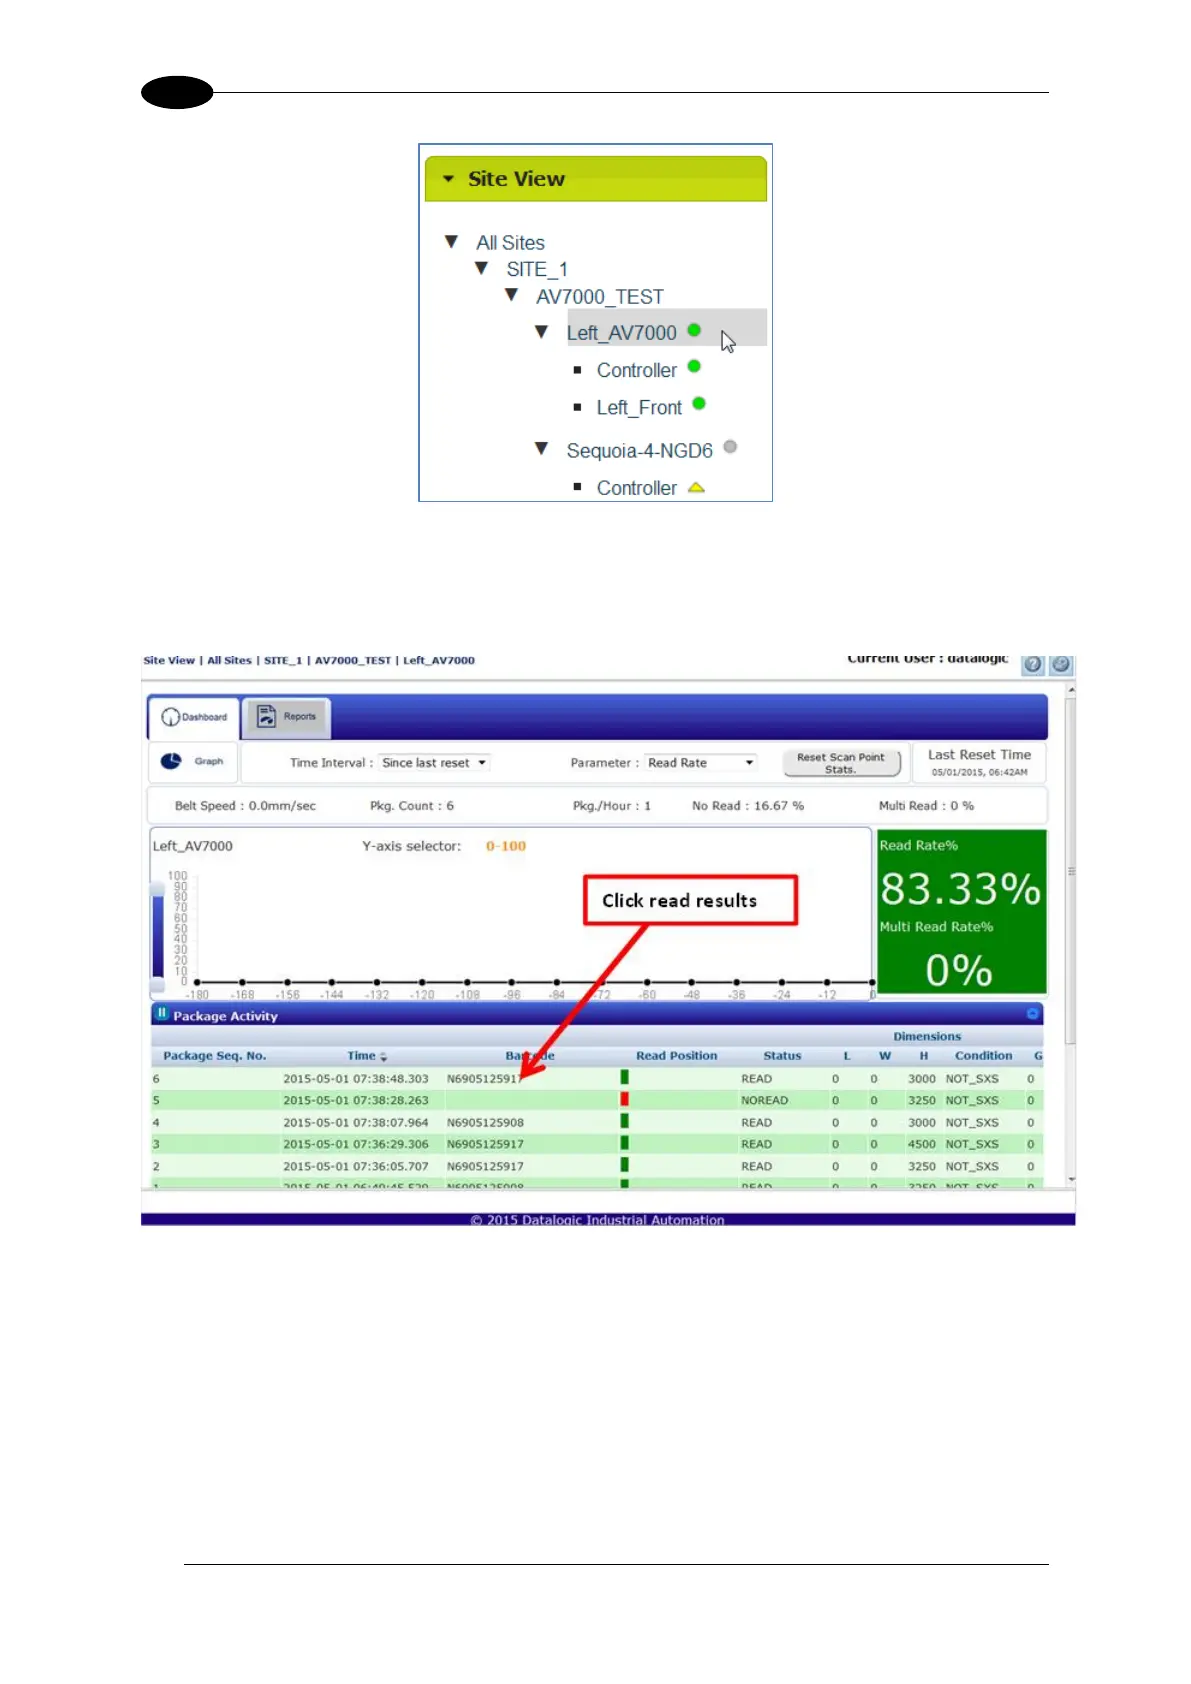The image size is (1191, 1684).
Task: Click Package Seq. No. column header
Action: click(215, 1056)
